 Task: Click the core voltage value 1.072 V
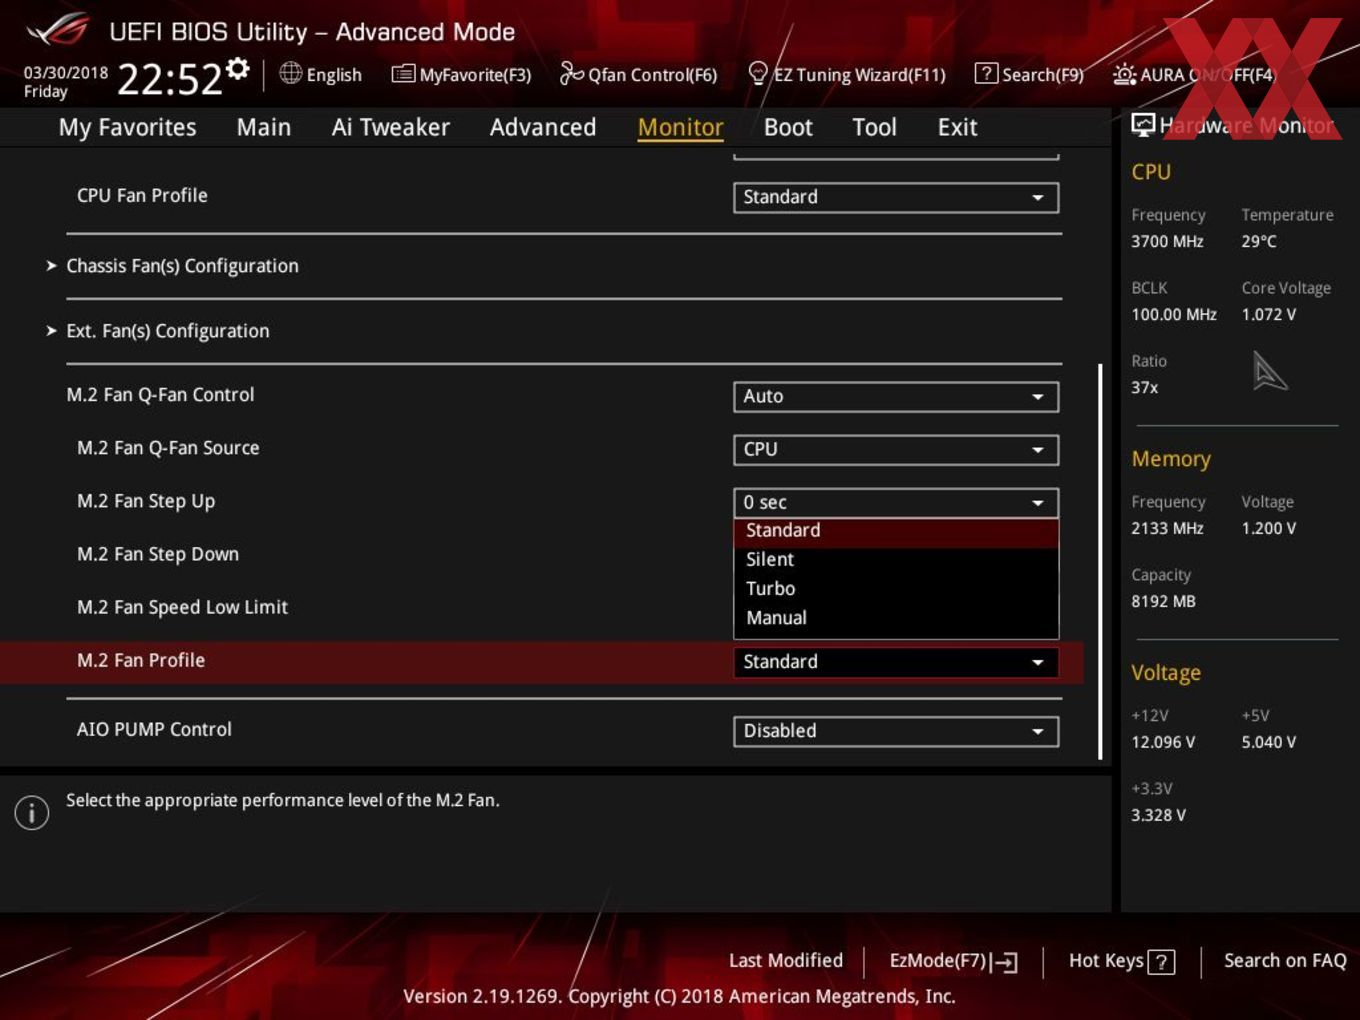pyautogui.click(x=1269, y=314)
